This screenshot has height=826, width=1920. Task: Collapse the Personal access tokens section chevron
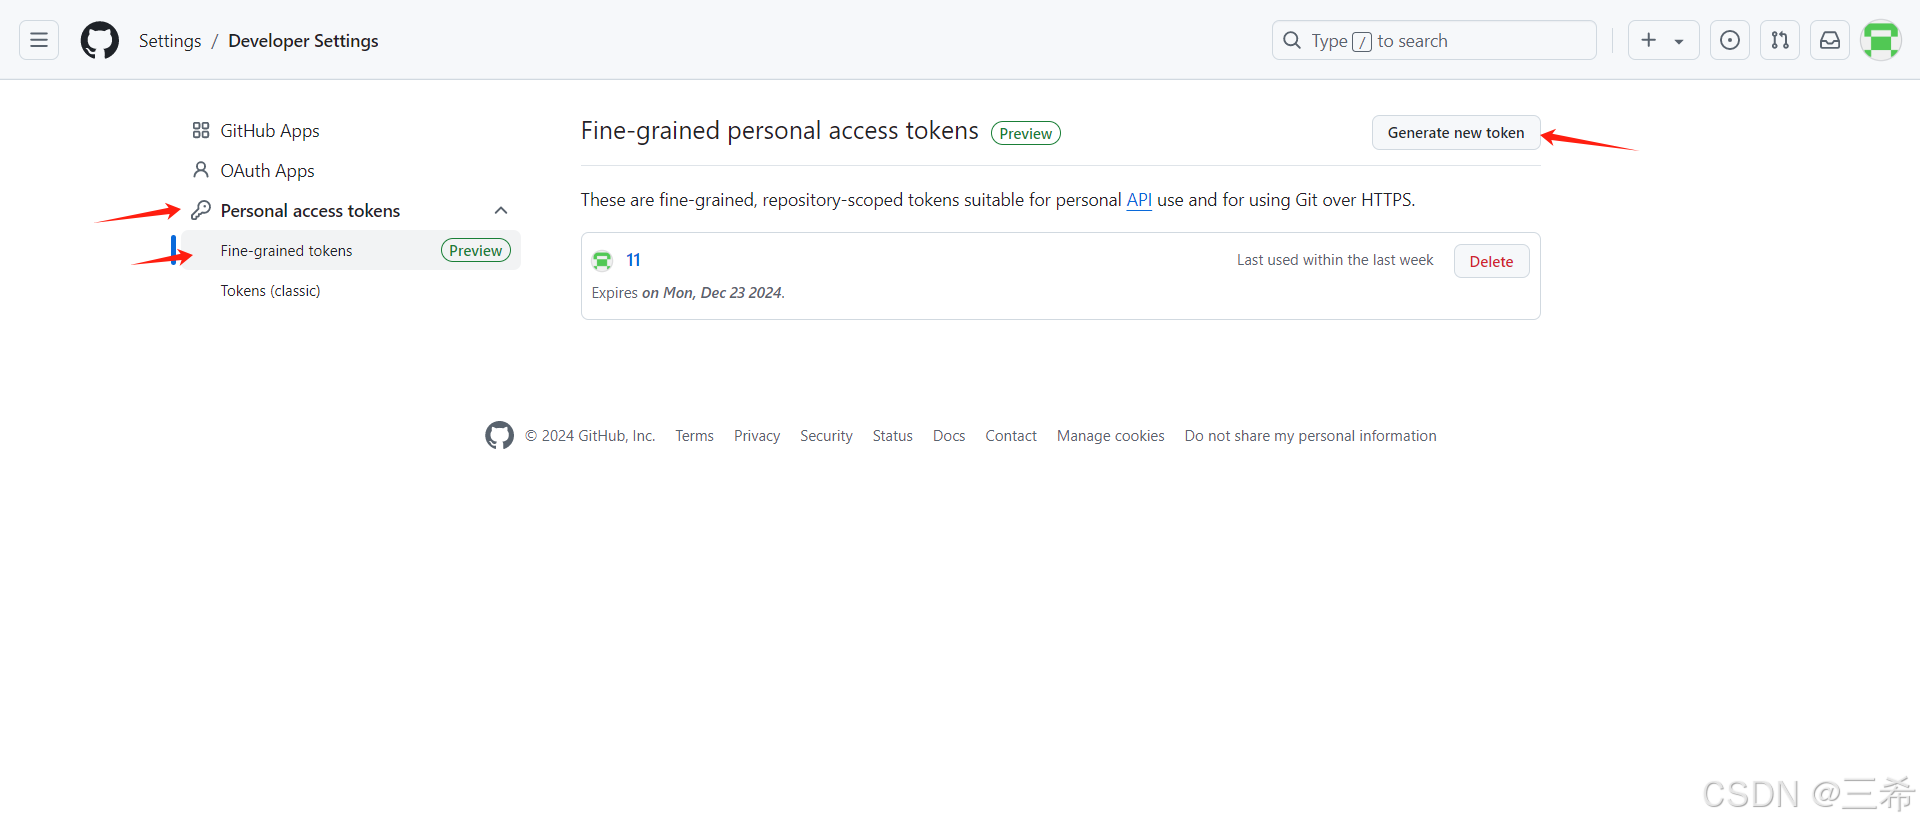(x=501, y=210)
